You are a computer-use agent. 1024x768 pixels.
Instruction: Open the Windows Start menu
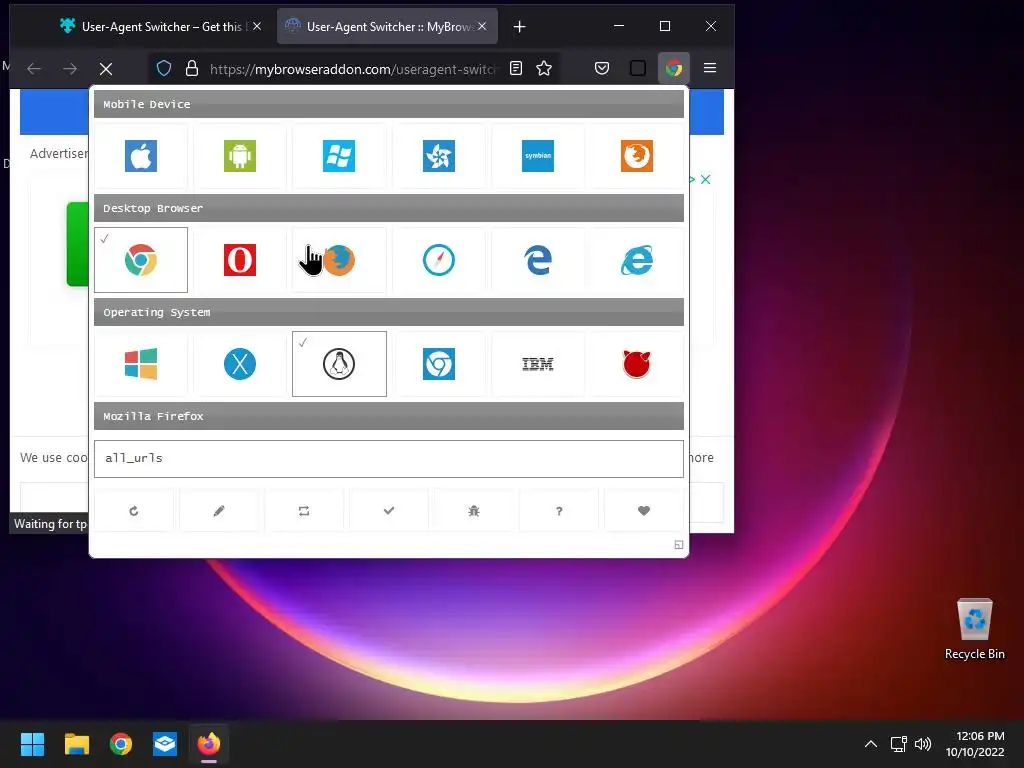pos(32,744)
